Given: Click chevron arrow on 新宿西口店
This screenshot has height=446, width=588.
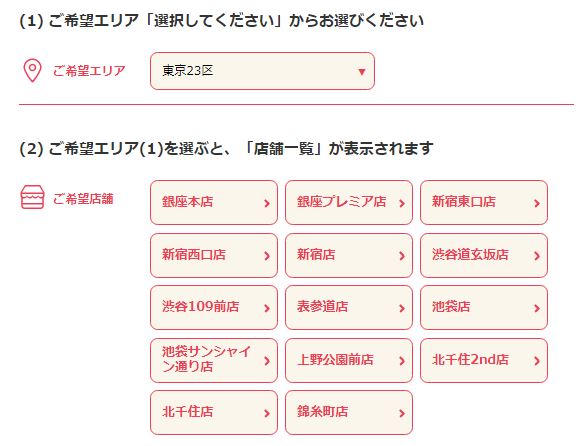Looking at the screenshot, I should (x=267, y=256).
